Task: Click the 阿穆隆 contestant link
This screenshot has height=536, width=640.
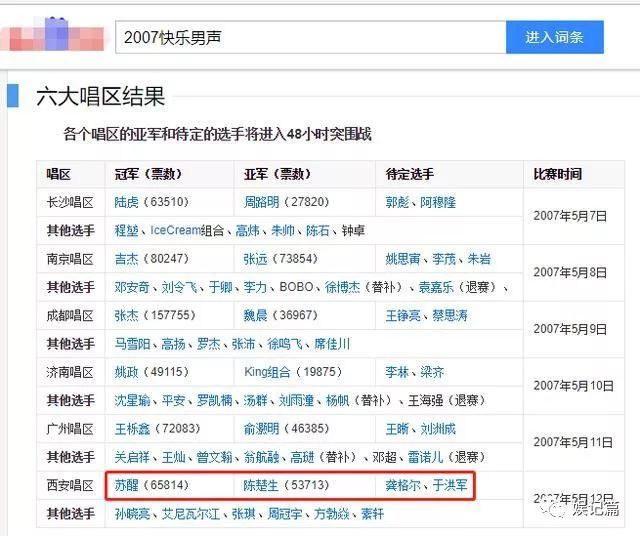Action: click(x=438, y=202)
